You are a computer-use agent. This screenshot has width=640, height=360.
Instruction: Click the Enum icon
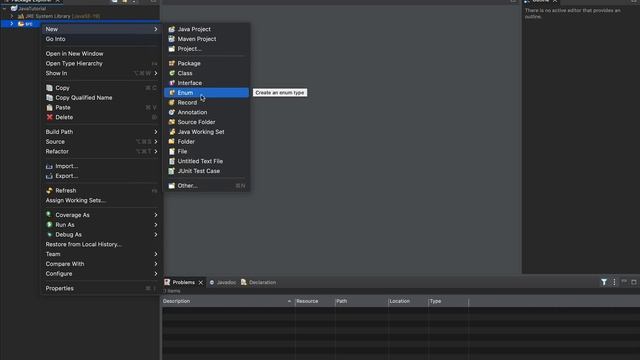pos(172,93)
